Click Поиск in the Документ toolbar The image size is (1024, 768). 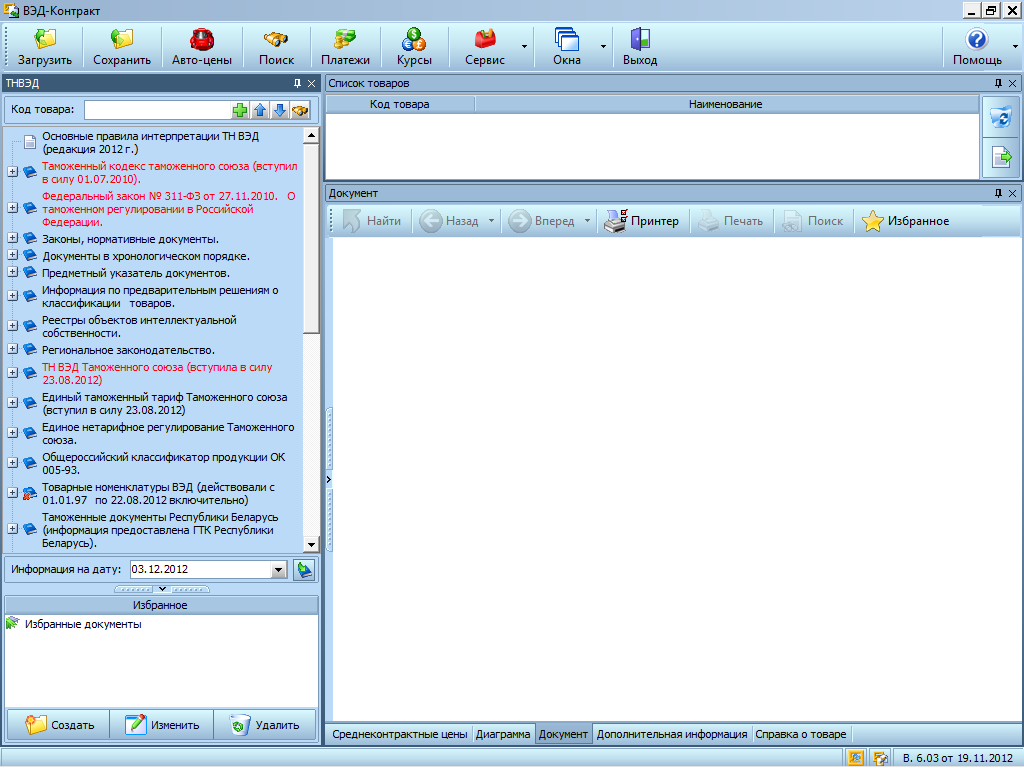click(813, 221)
